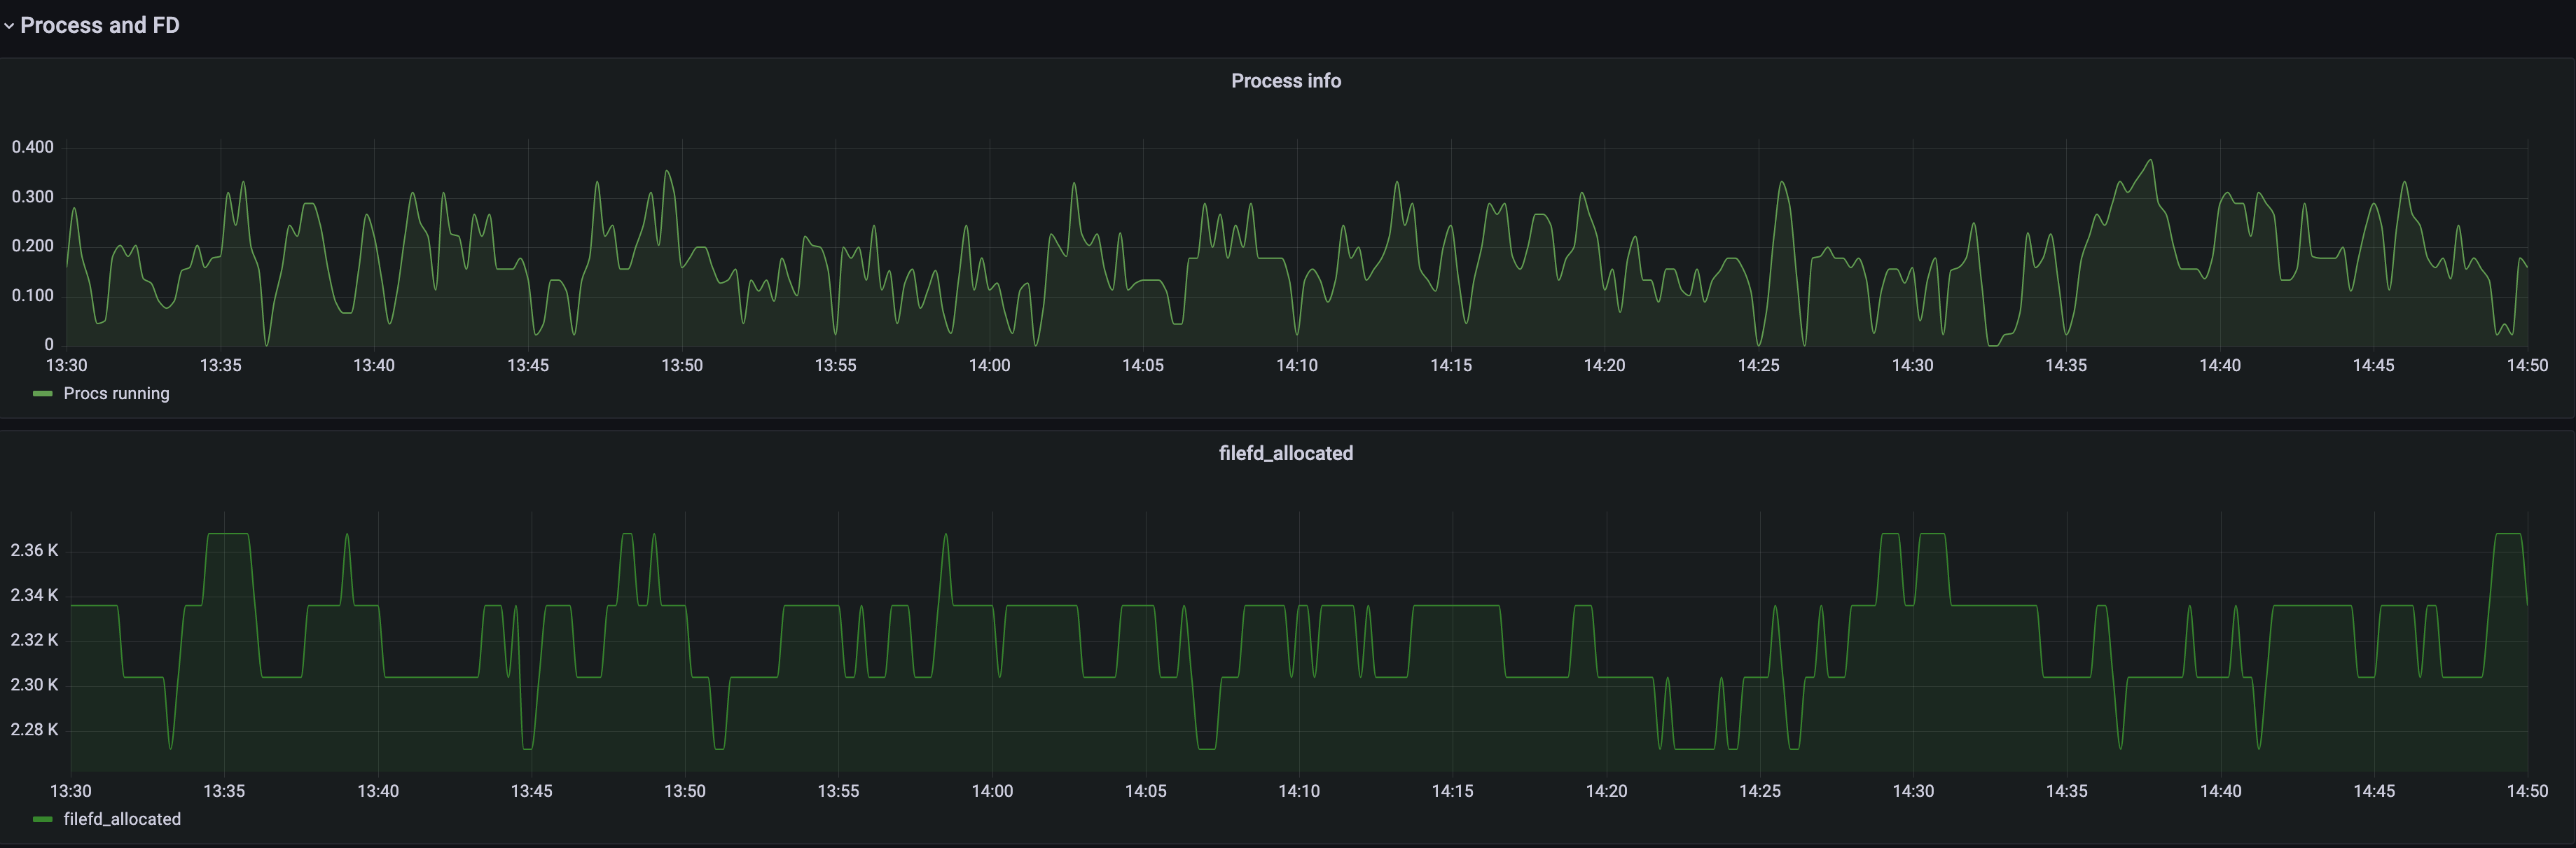
Task: Open the filefd_allocated panel title menu
Action: tap(1286, 453)
